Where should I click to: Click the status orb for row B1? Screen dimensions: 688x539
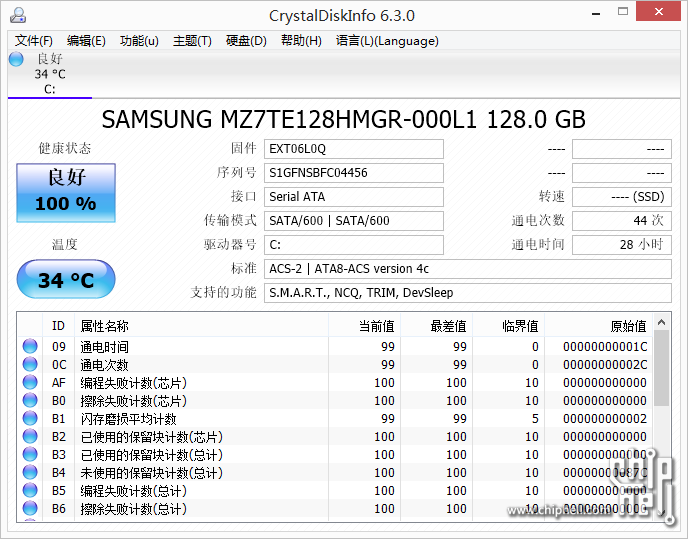tap(30, 418)
